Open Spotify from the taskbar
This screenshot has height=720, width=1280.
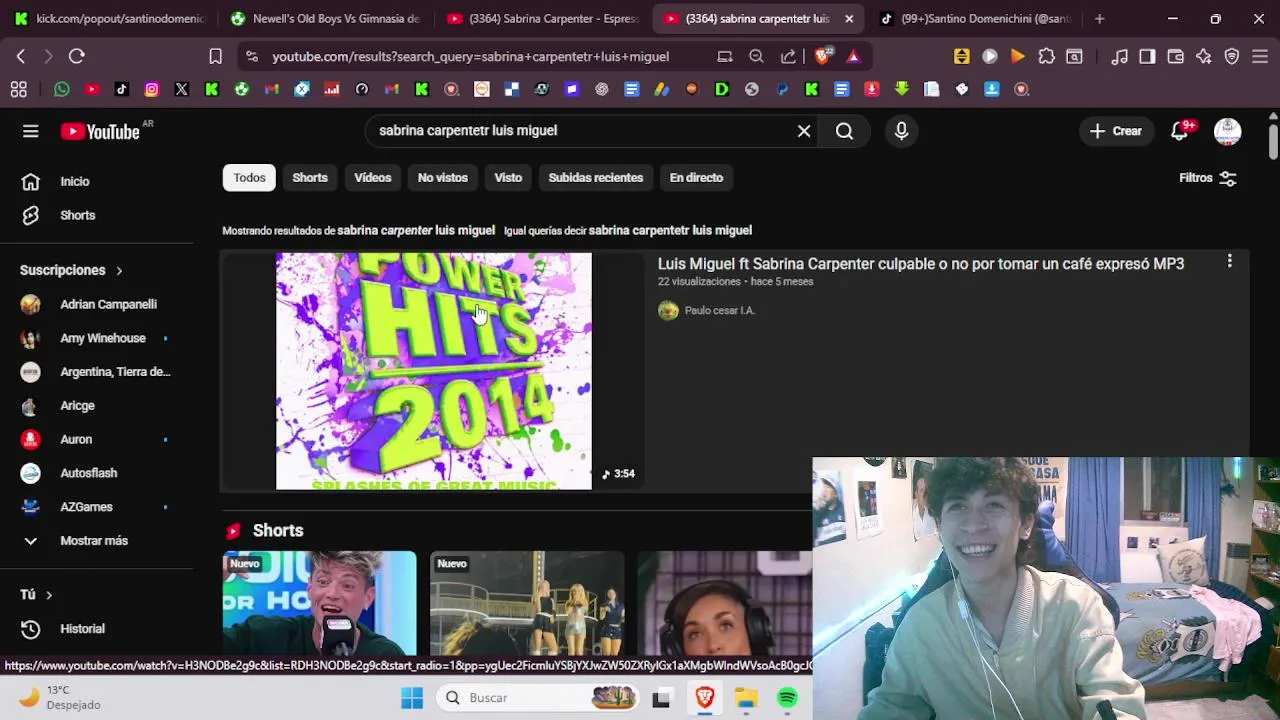pyautogui.click(x=788, y=698)
